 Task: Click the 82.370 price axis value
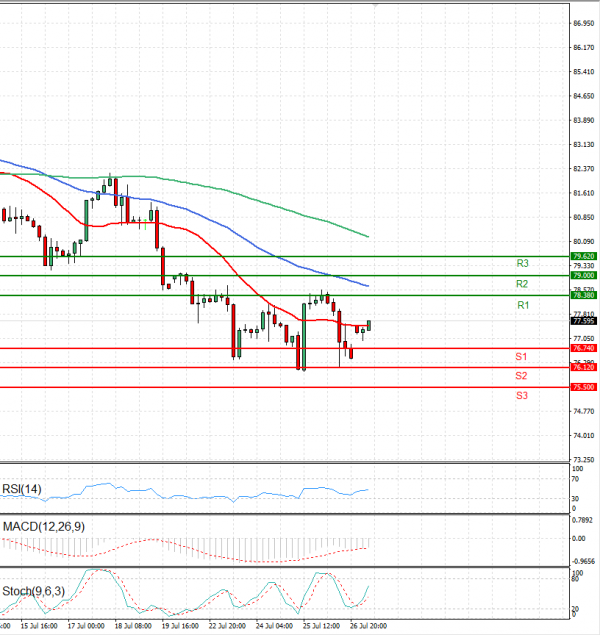(584, 169)
